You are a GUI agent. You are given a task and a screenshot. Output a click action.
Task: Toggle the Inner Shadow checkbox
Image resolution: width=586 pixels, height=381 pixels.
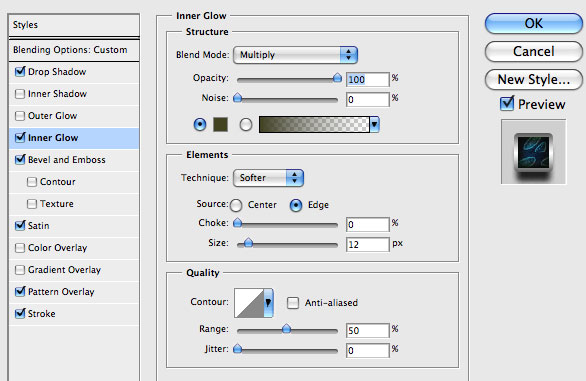pyautogui.click(x=20, y=93)
